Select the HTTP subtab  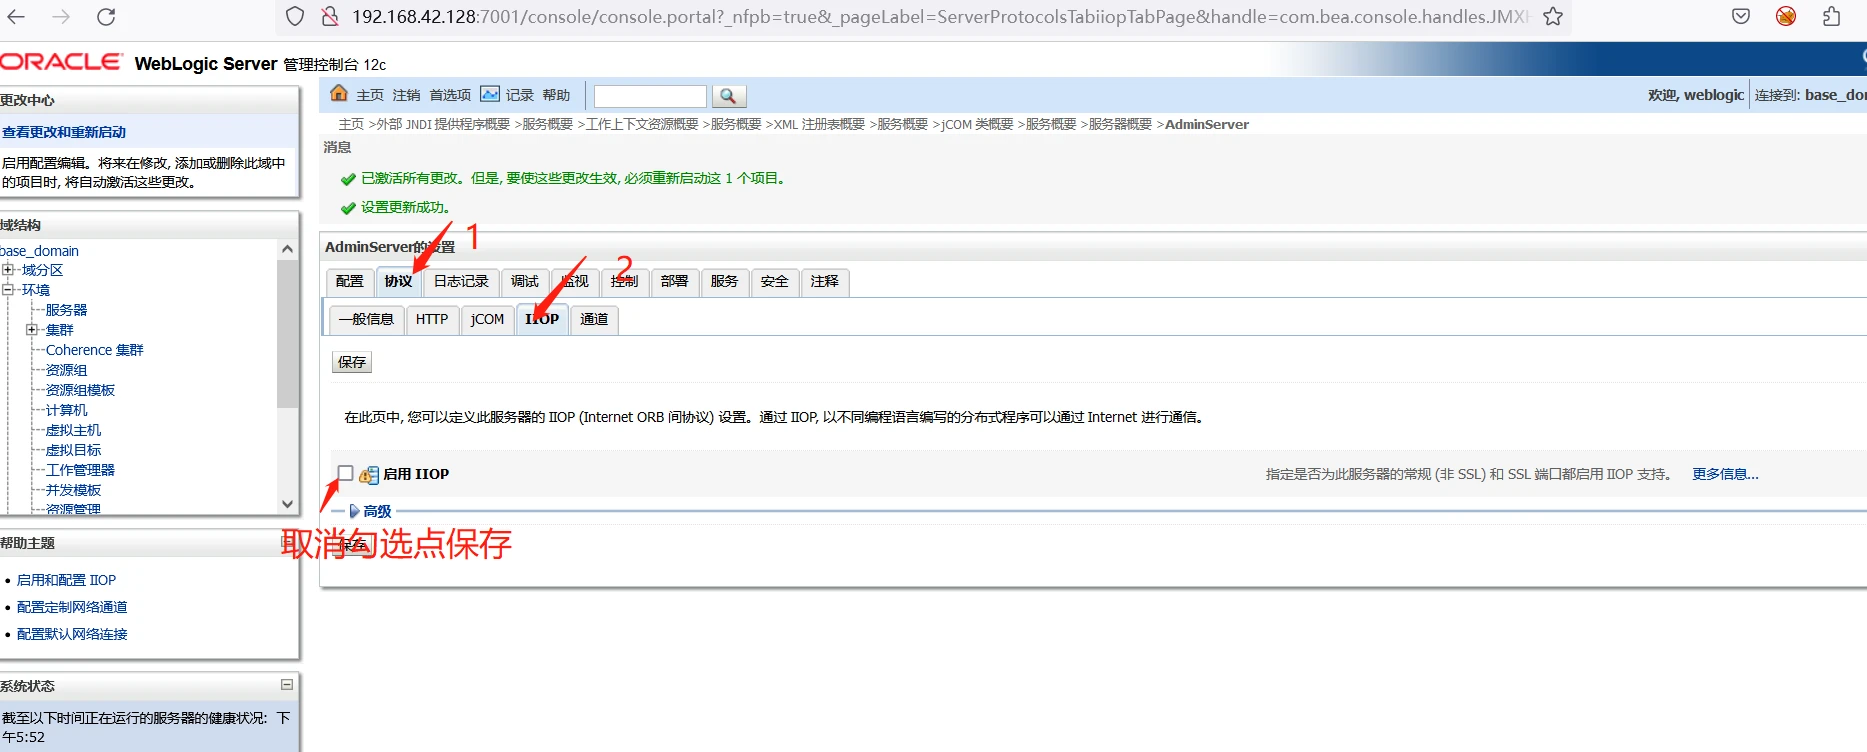point(432,320)
